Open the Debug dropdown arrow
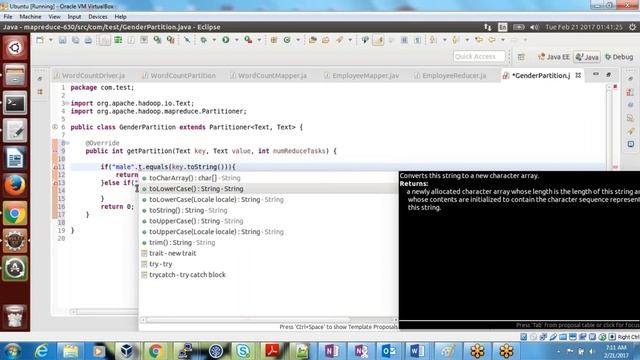Image resolution: width=640 pixels, height=360 pixels. click(x=214, y=40)
